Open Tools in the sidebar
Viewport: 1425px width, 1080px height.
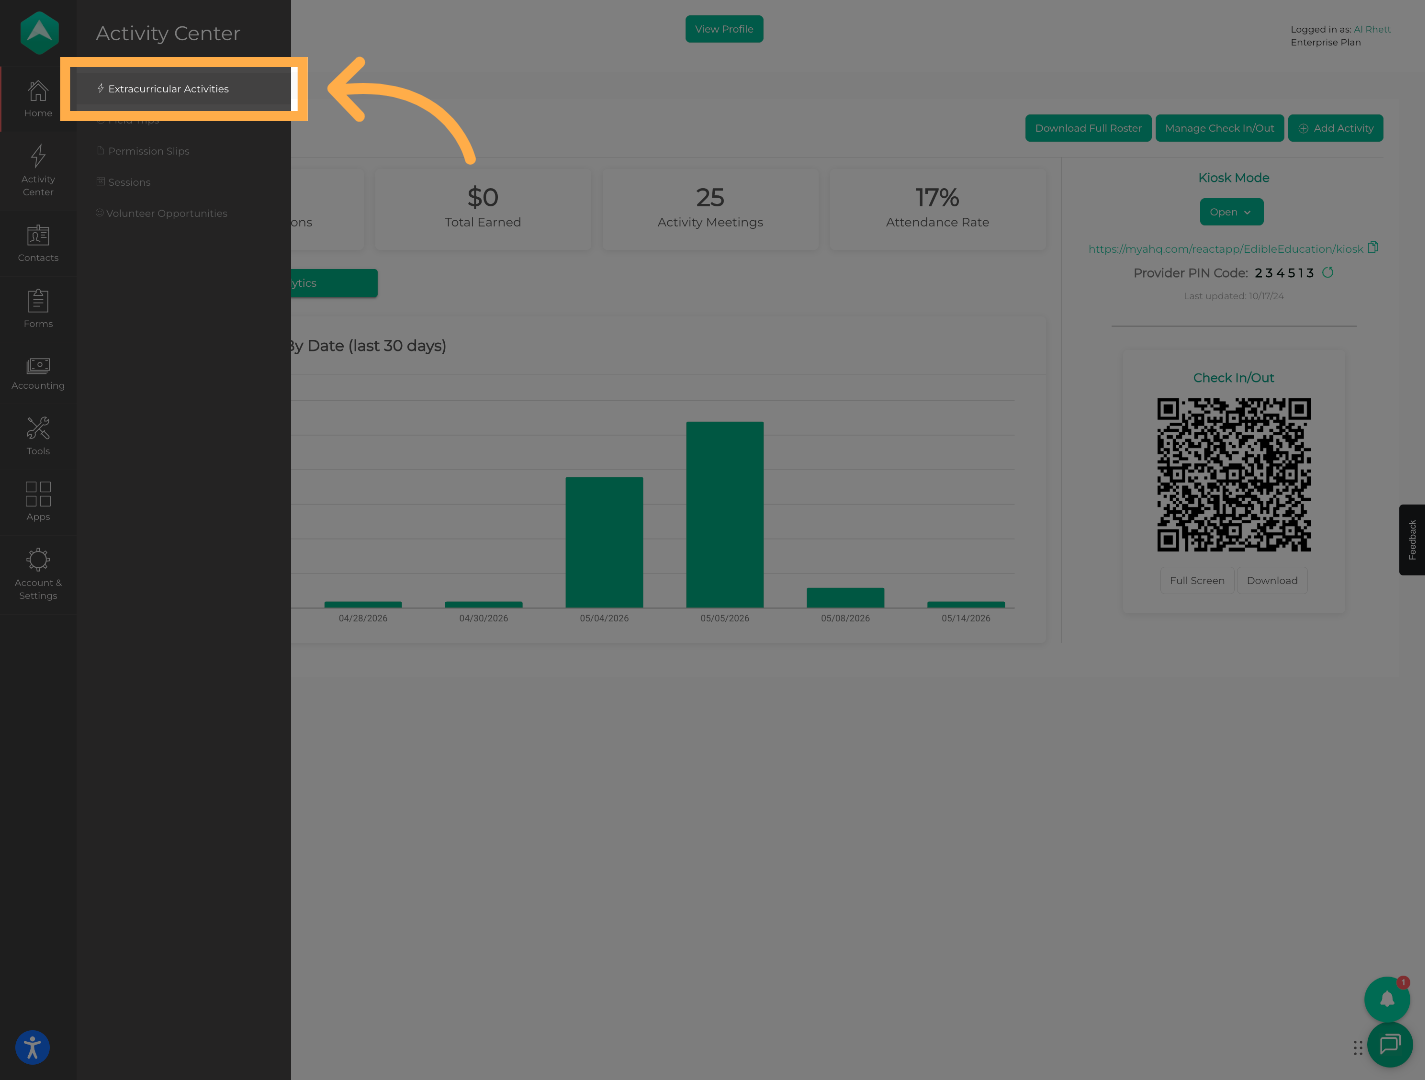coord(38,436)
